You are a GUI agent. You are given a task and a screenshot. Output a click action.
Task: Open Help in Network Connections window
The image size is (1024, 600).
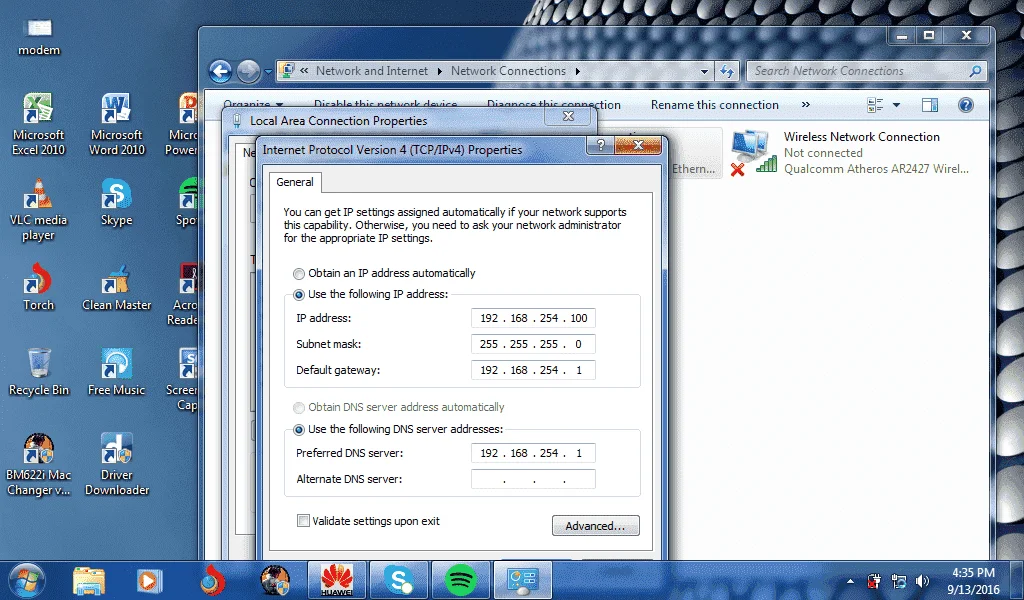pyautogui.click(x=965, y=105)
